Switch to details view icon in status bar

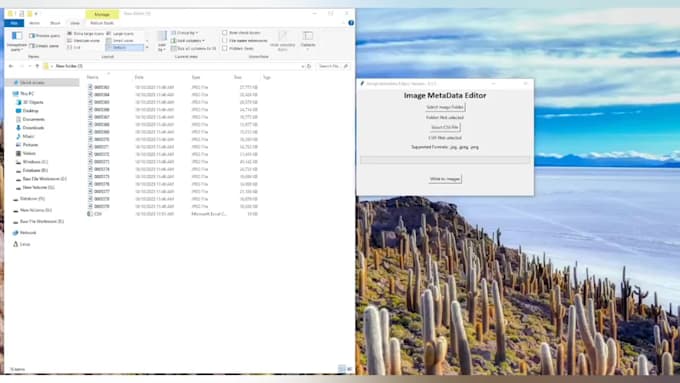341,369
